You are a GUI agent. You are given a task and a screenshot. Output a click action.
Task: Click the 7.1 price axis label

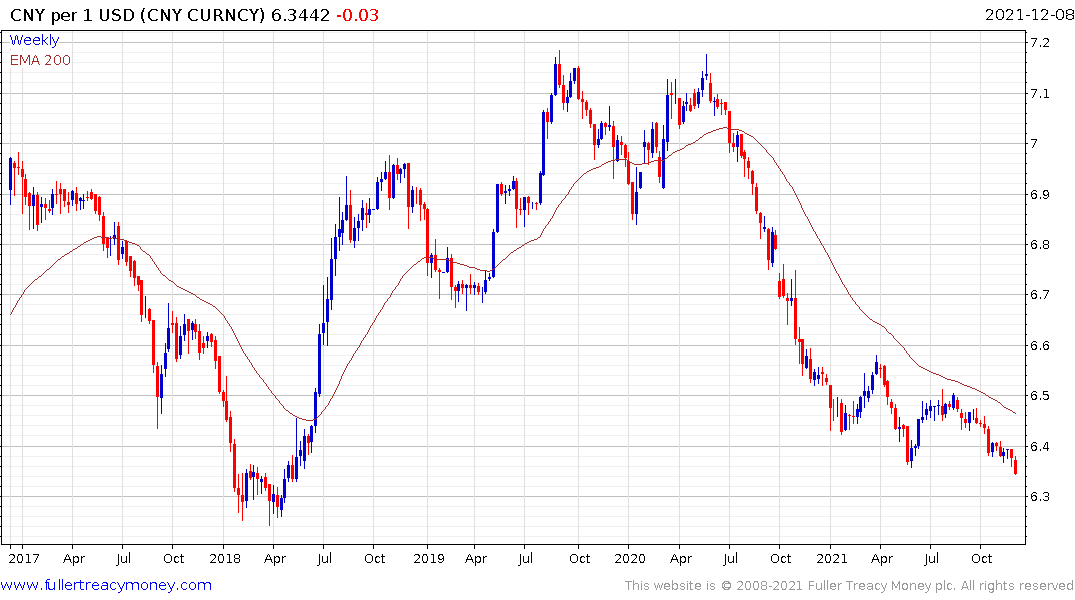tap(1039, 93)
